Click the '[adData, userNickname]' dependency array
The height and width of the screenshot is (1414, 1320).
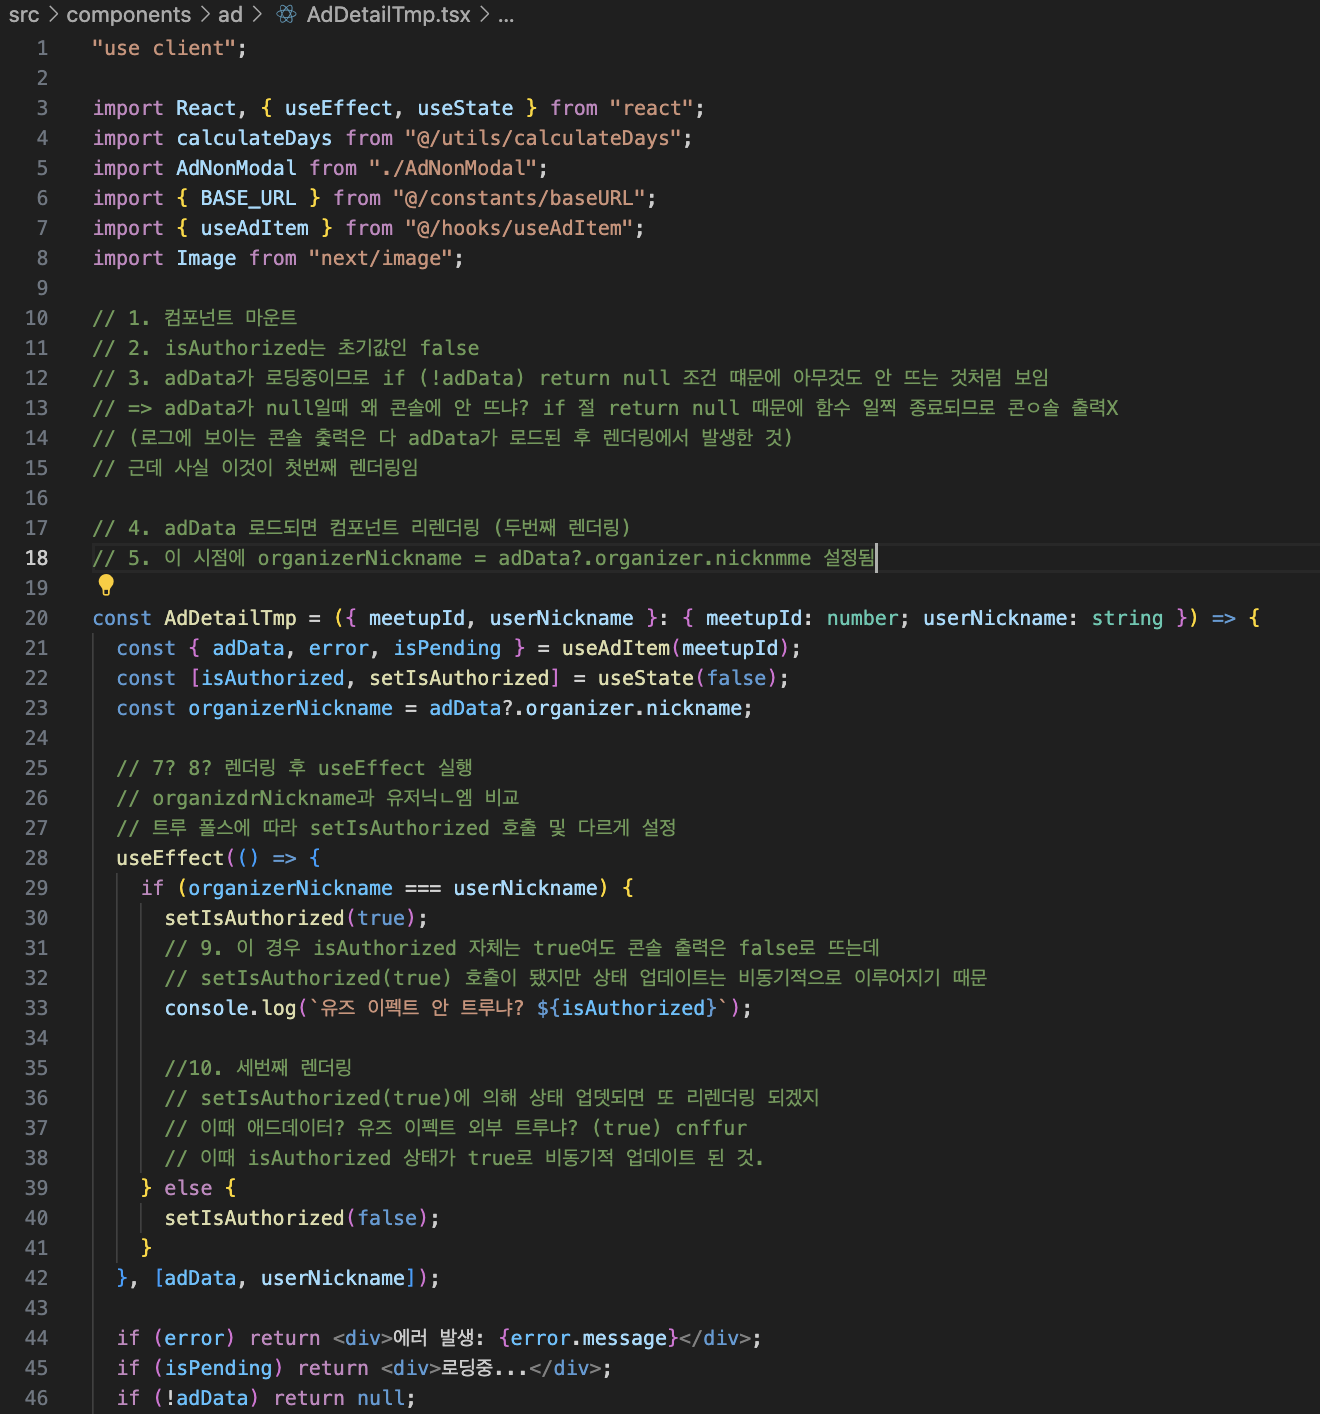coord(284,1278)
